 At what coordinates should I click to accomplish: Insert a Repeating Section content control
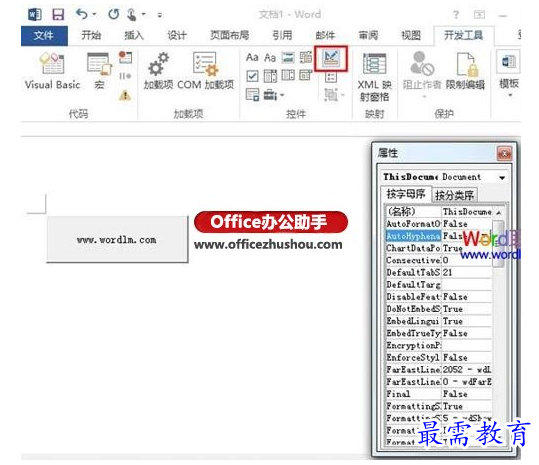(x=252, y=95)
